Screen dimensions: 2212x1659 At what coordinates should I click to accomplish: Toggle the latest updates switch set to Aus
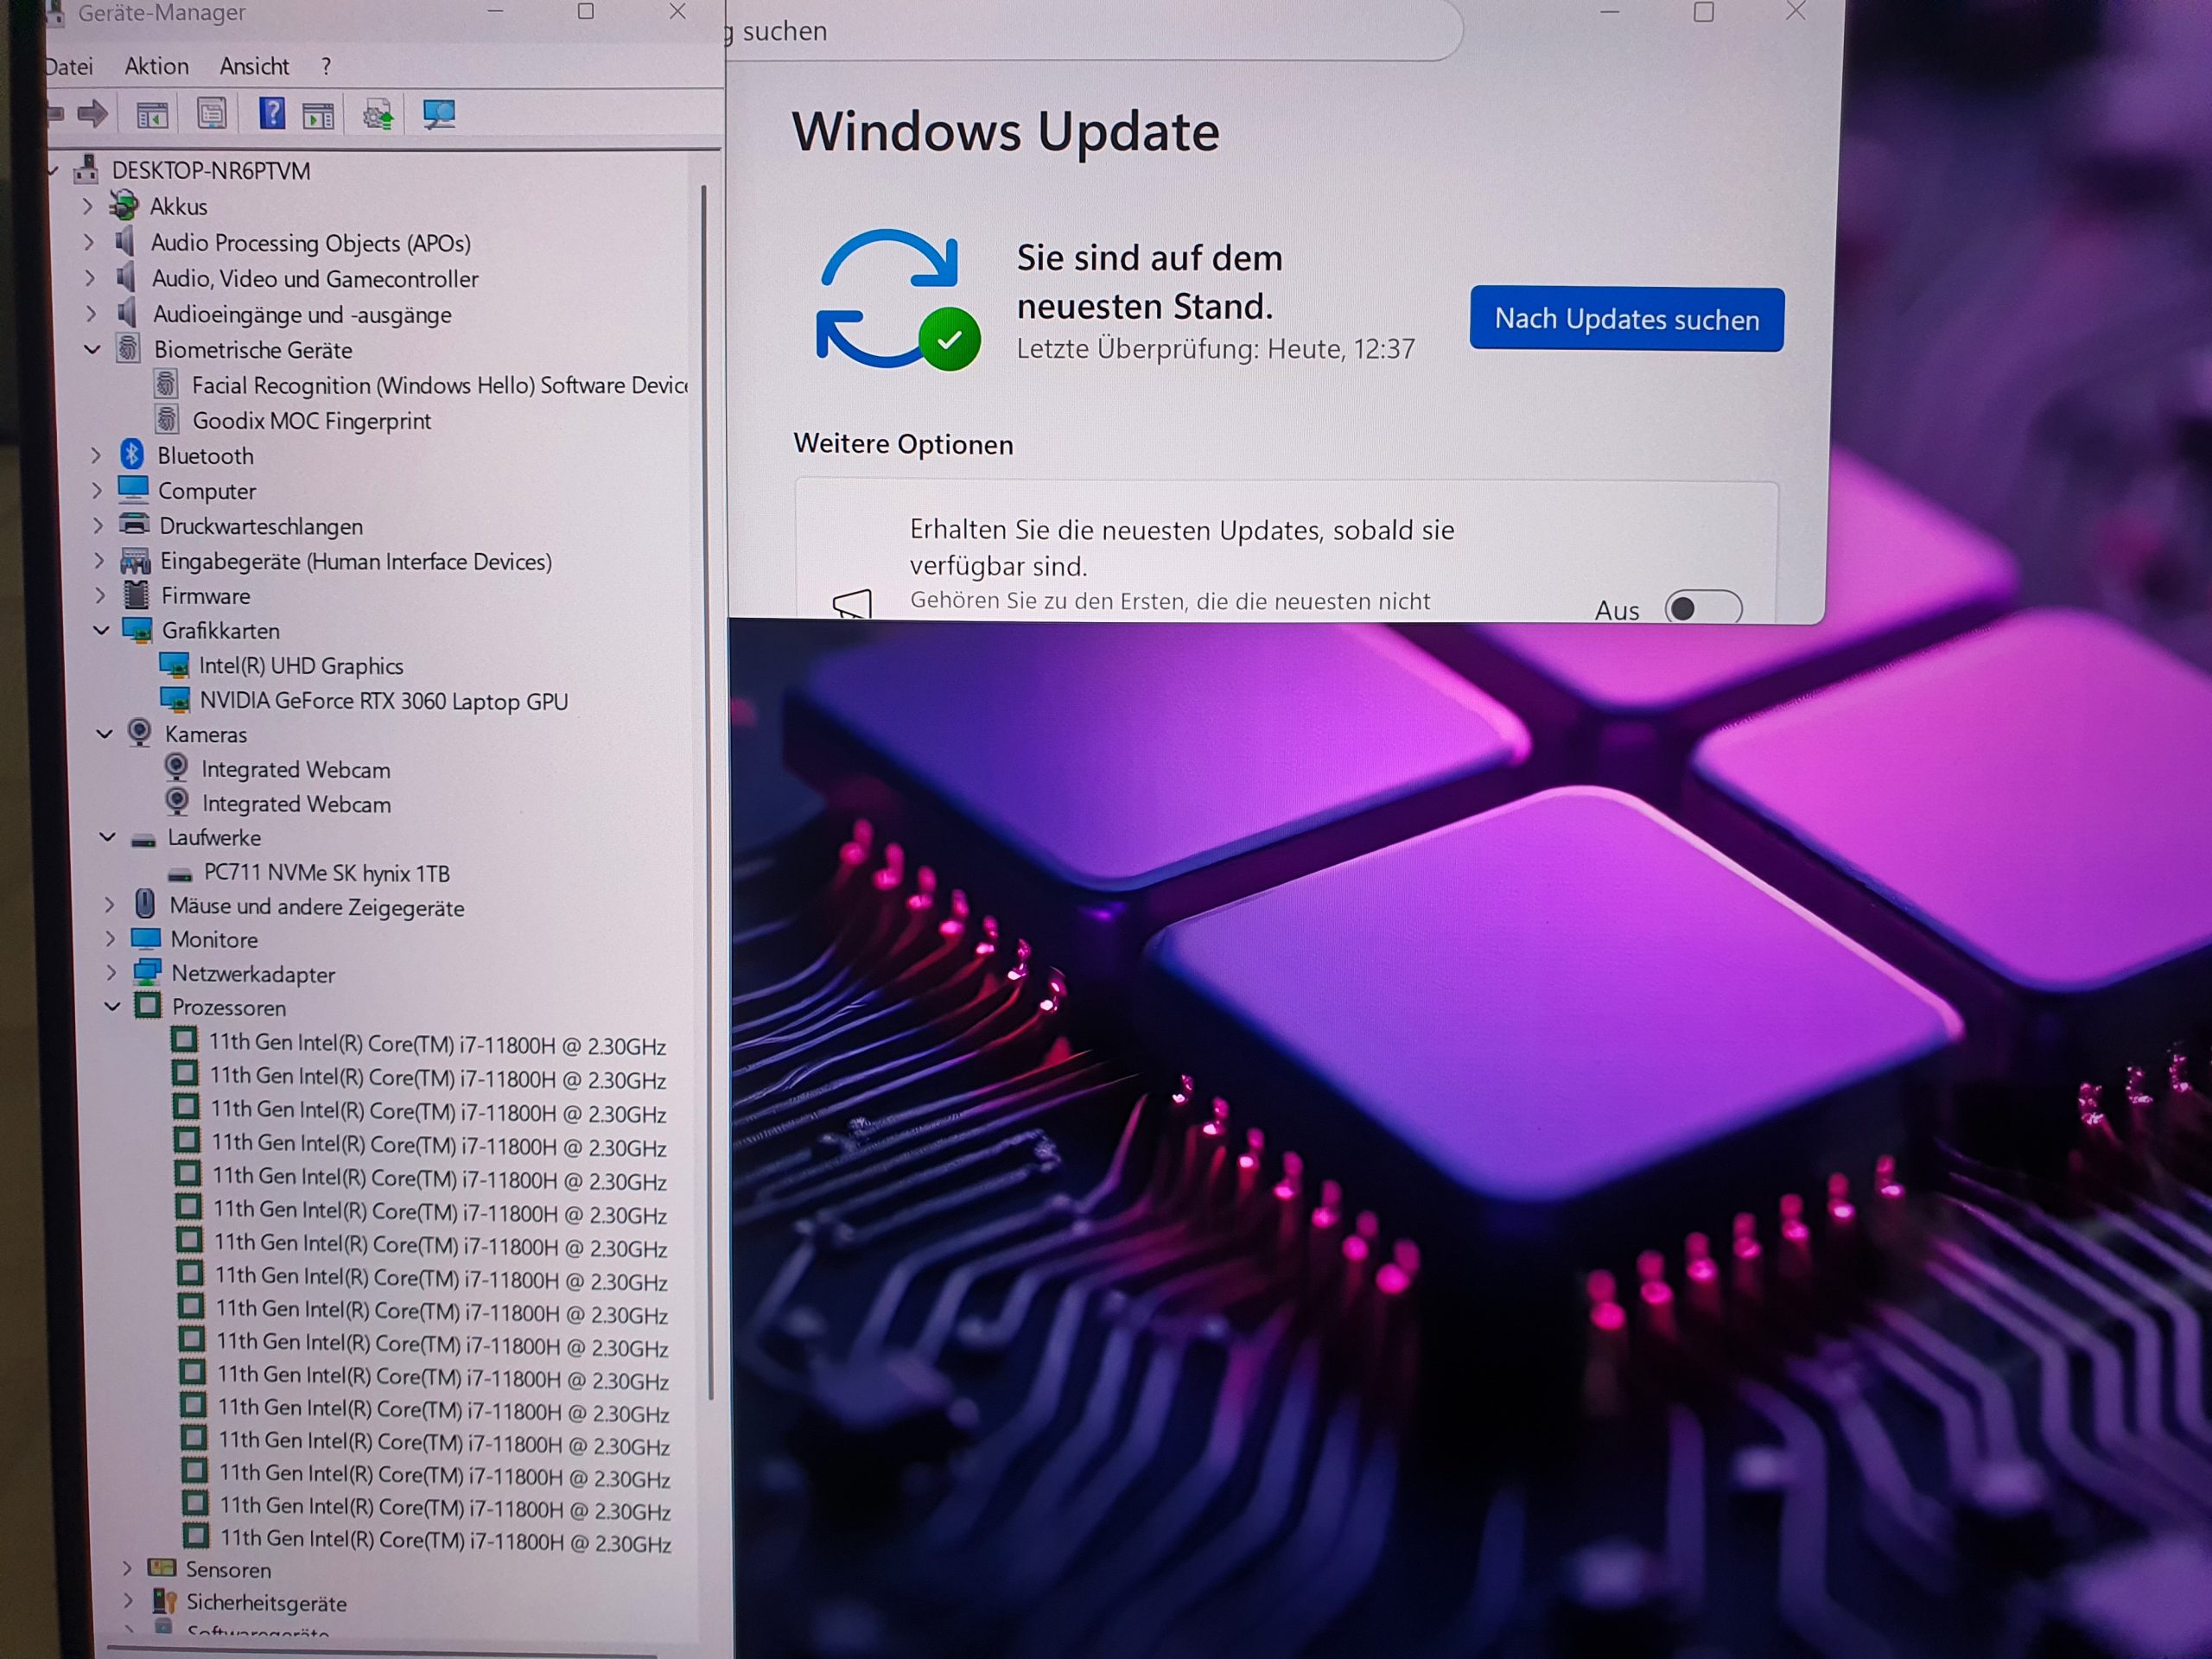(x=1702, y=608)
